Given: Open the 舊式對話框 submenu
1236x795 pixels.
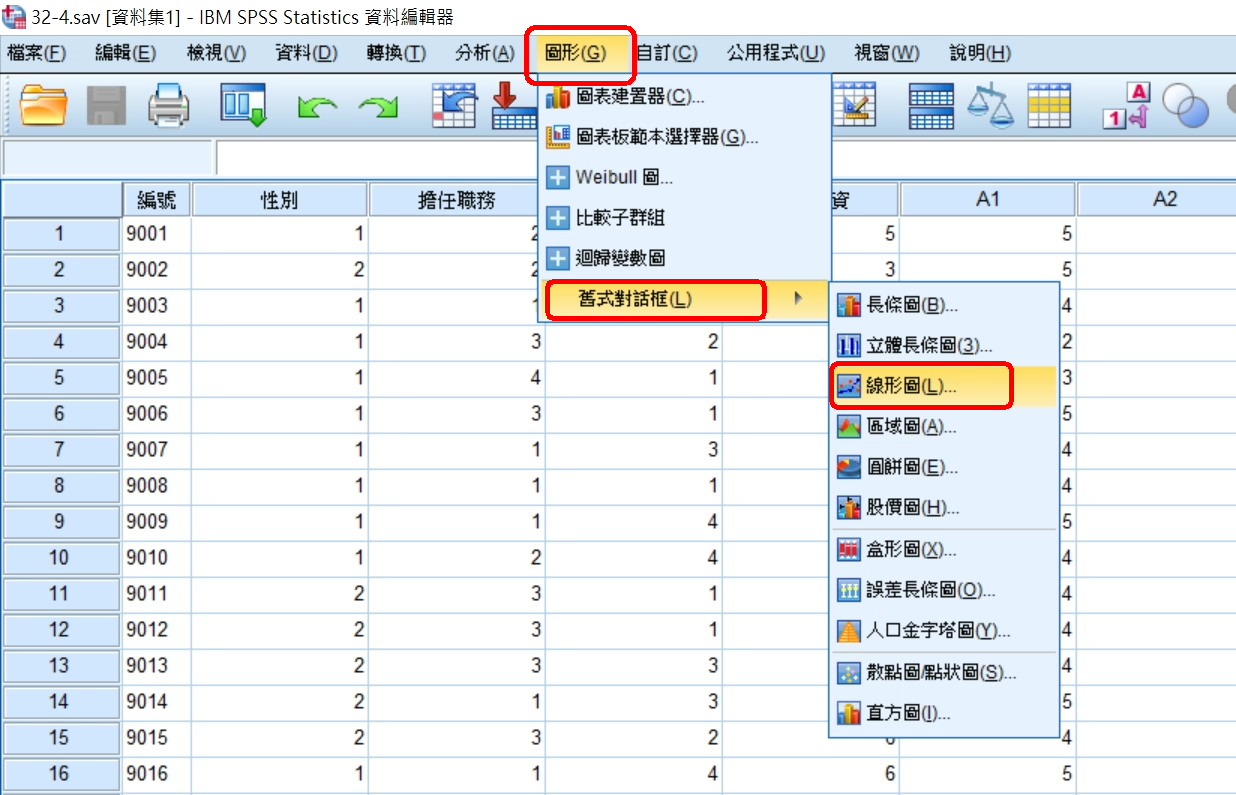Looking at the screenshot, I should click(x=655, y=299).
